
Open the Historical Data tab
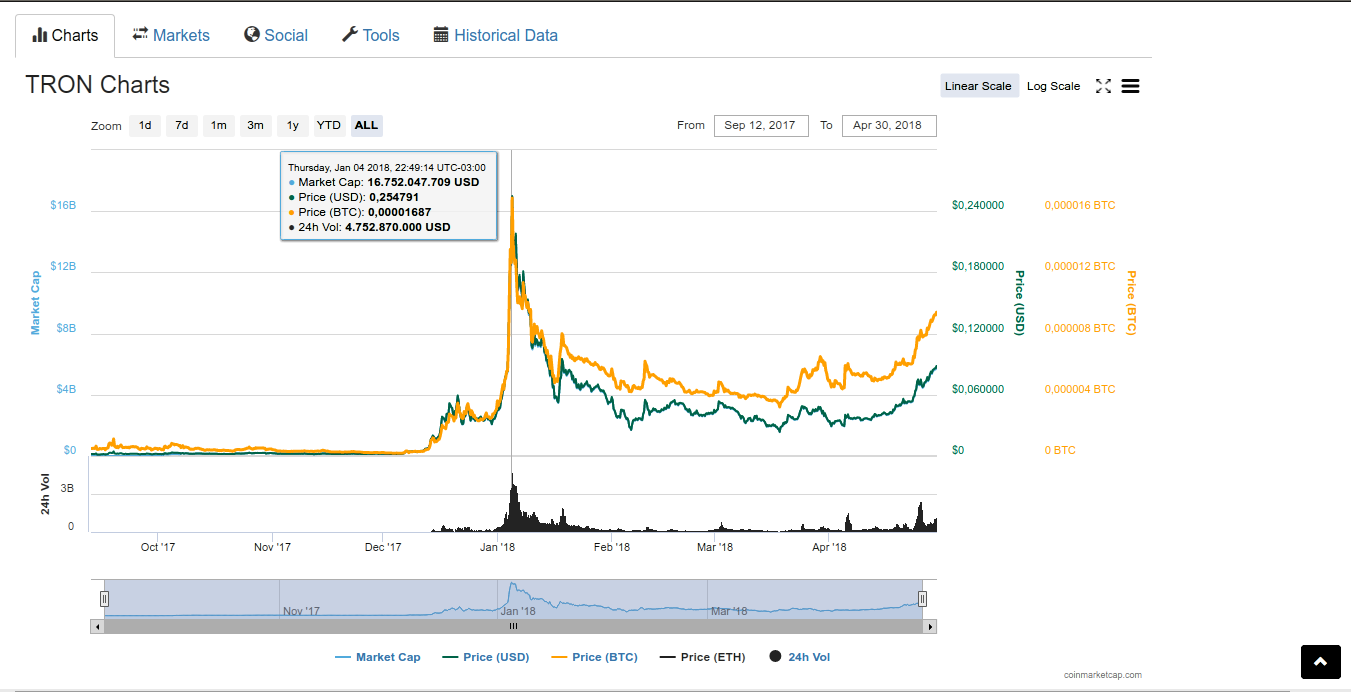point(495,35)
